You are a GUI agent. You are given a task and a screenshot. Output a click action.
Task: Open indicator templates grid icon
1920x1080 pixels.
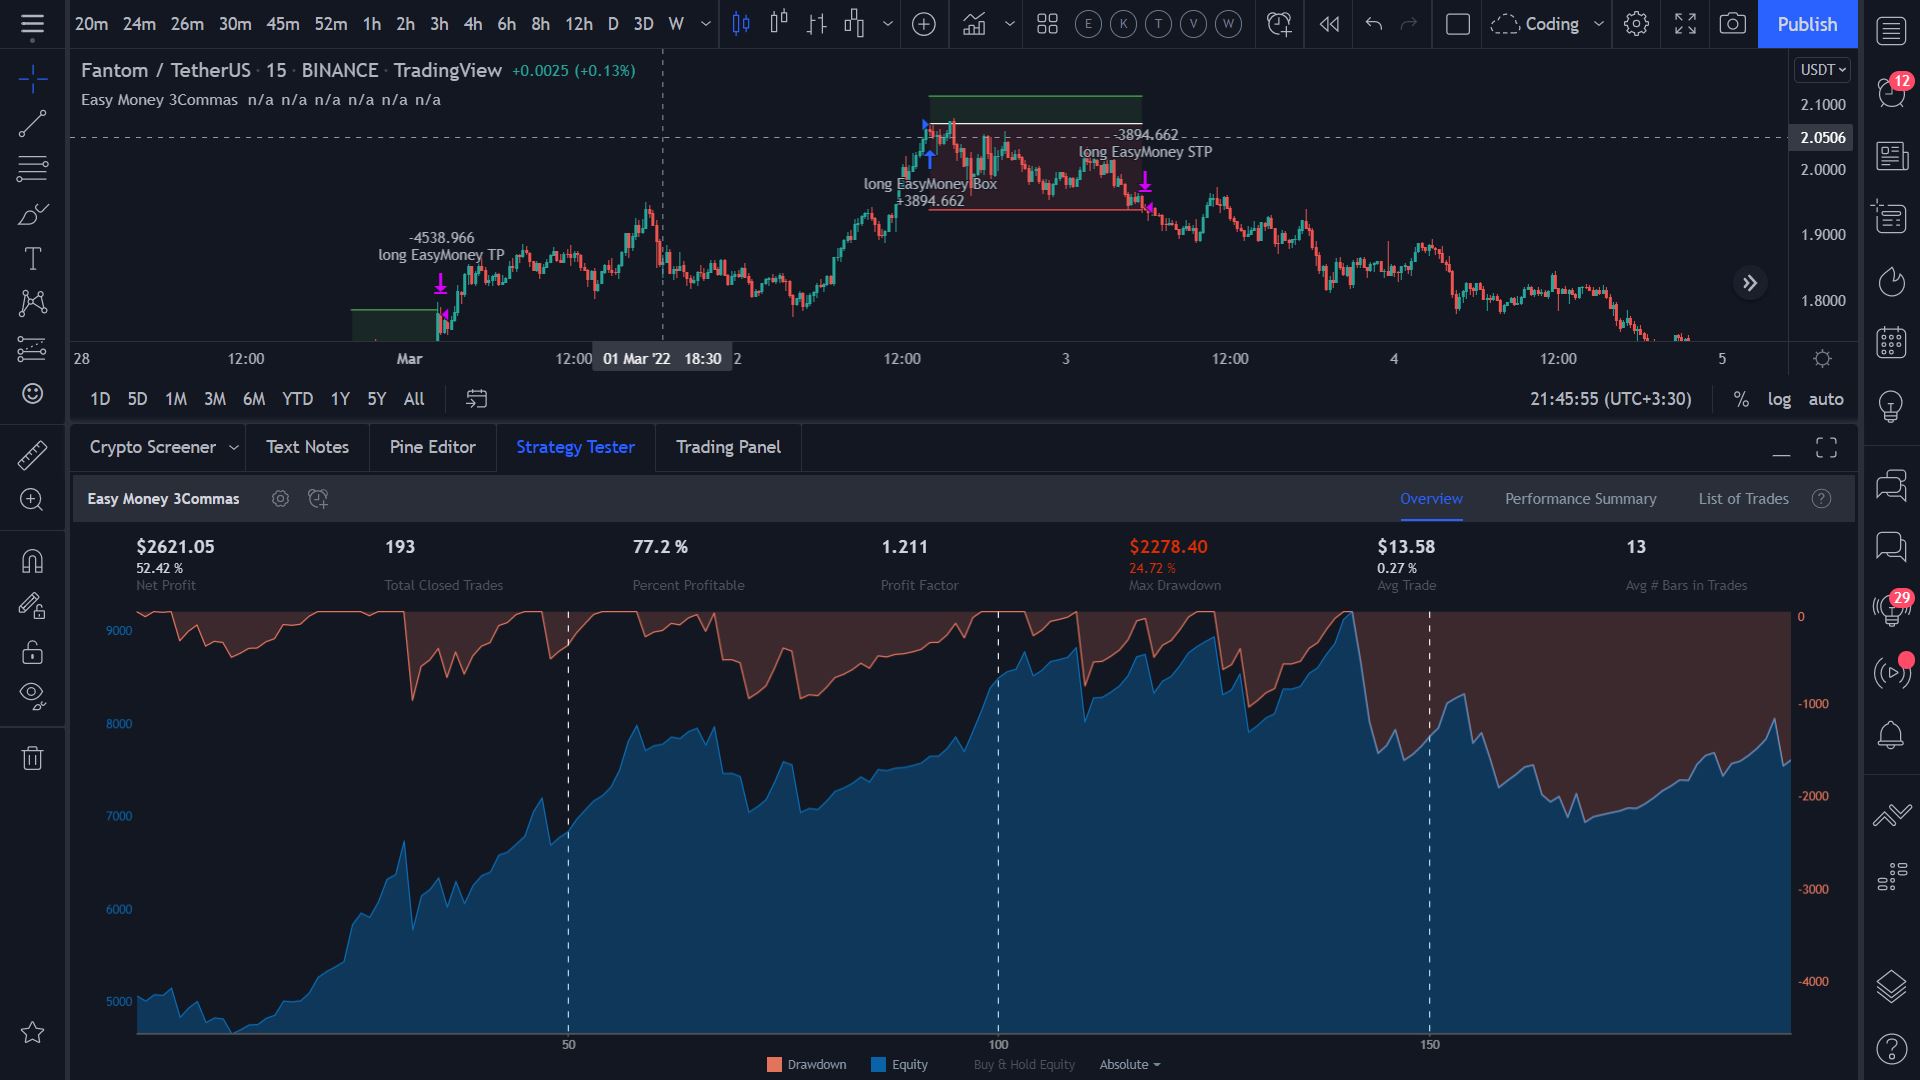[1047, 24]
